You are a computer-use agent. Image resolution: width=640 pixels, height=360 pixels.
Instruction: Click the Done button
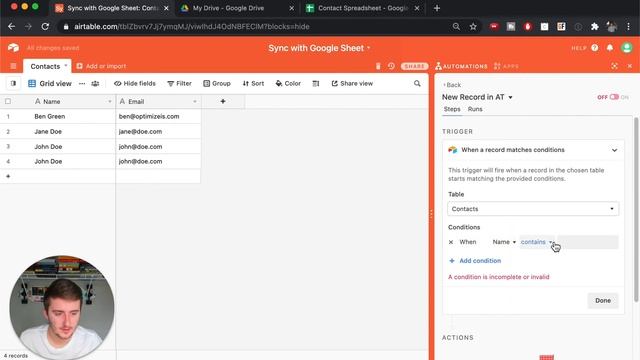[603, 300]
